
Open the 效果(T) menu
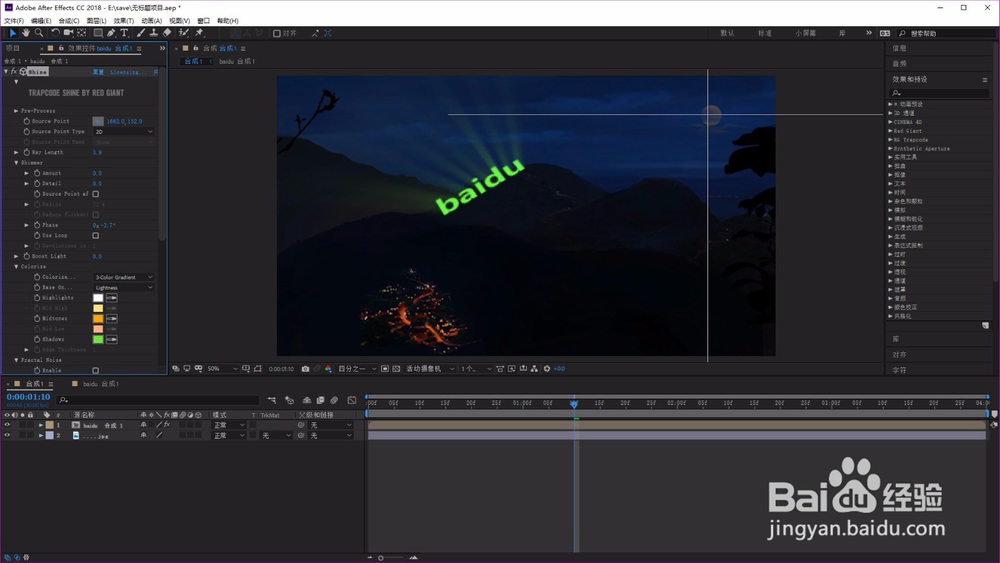point(124,21)
